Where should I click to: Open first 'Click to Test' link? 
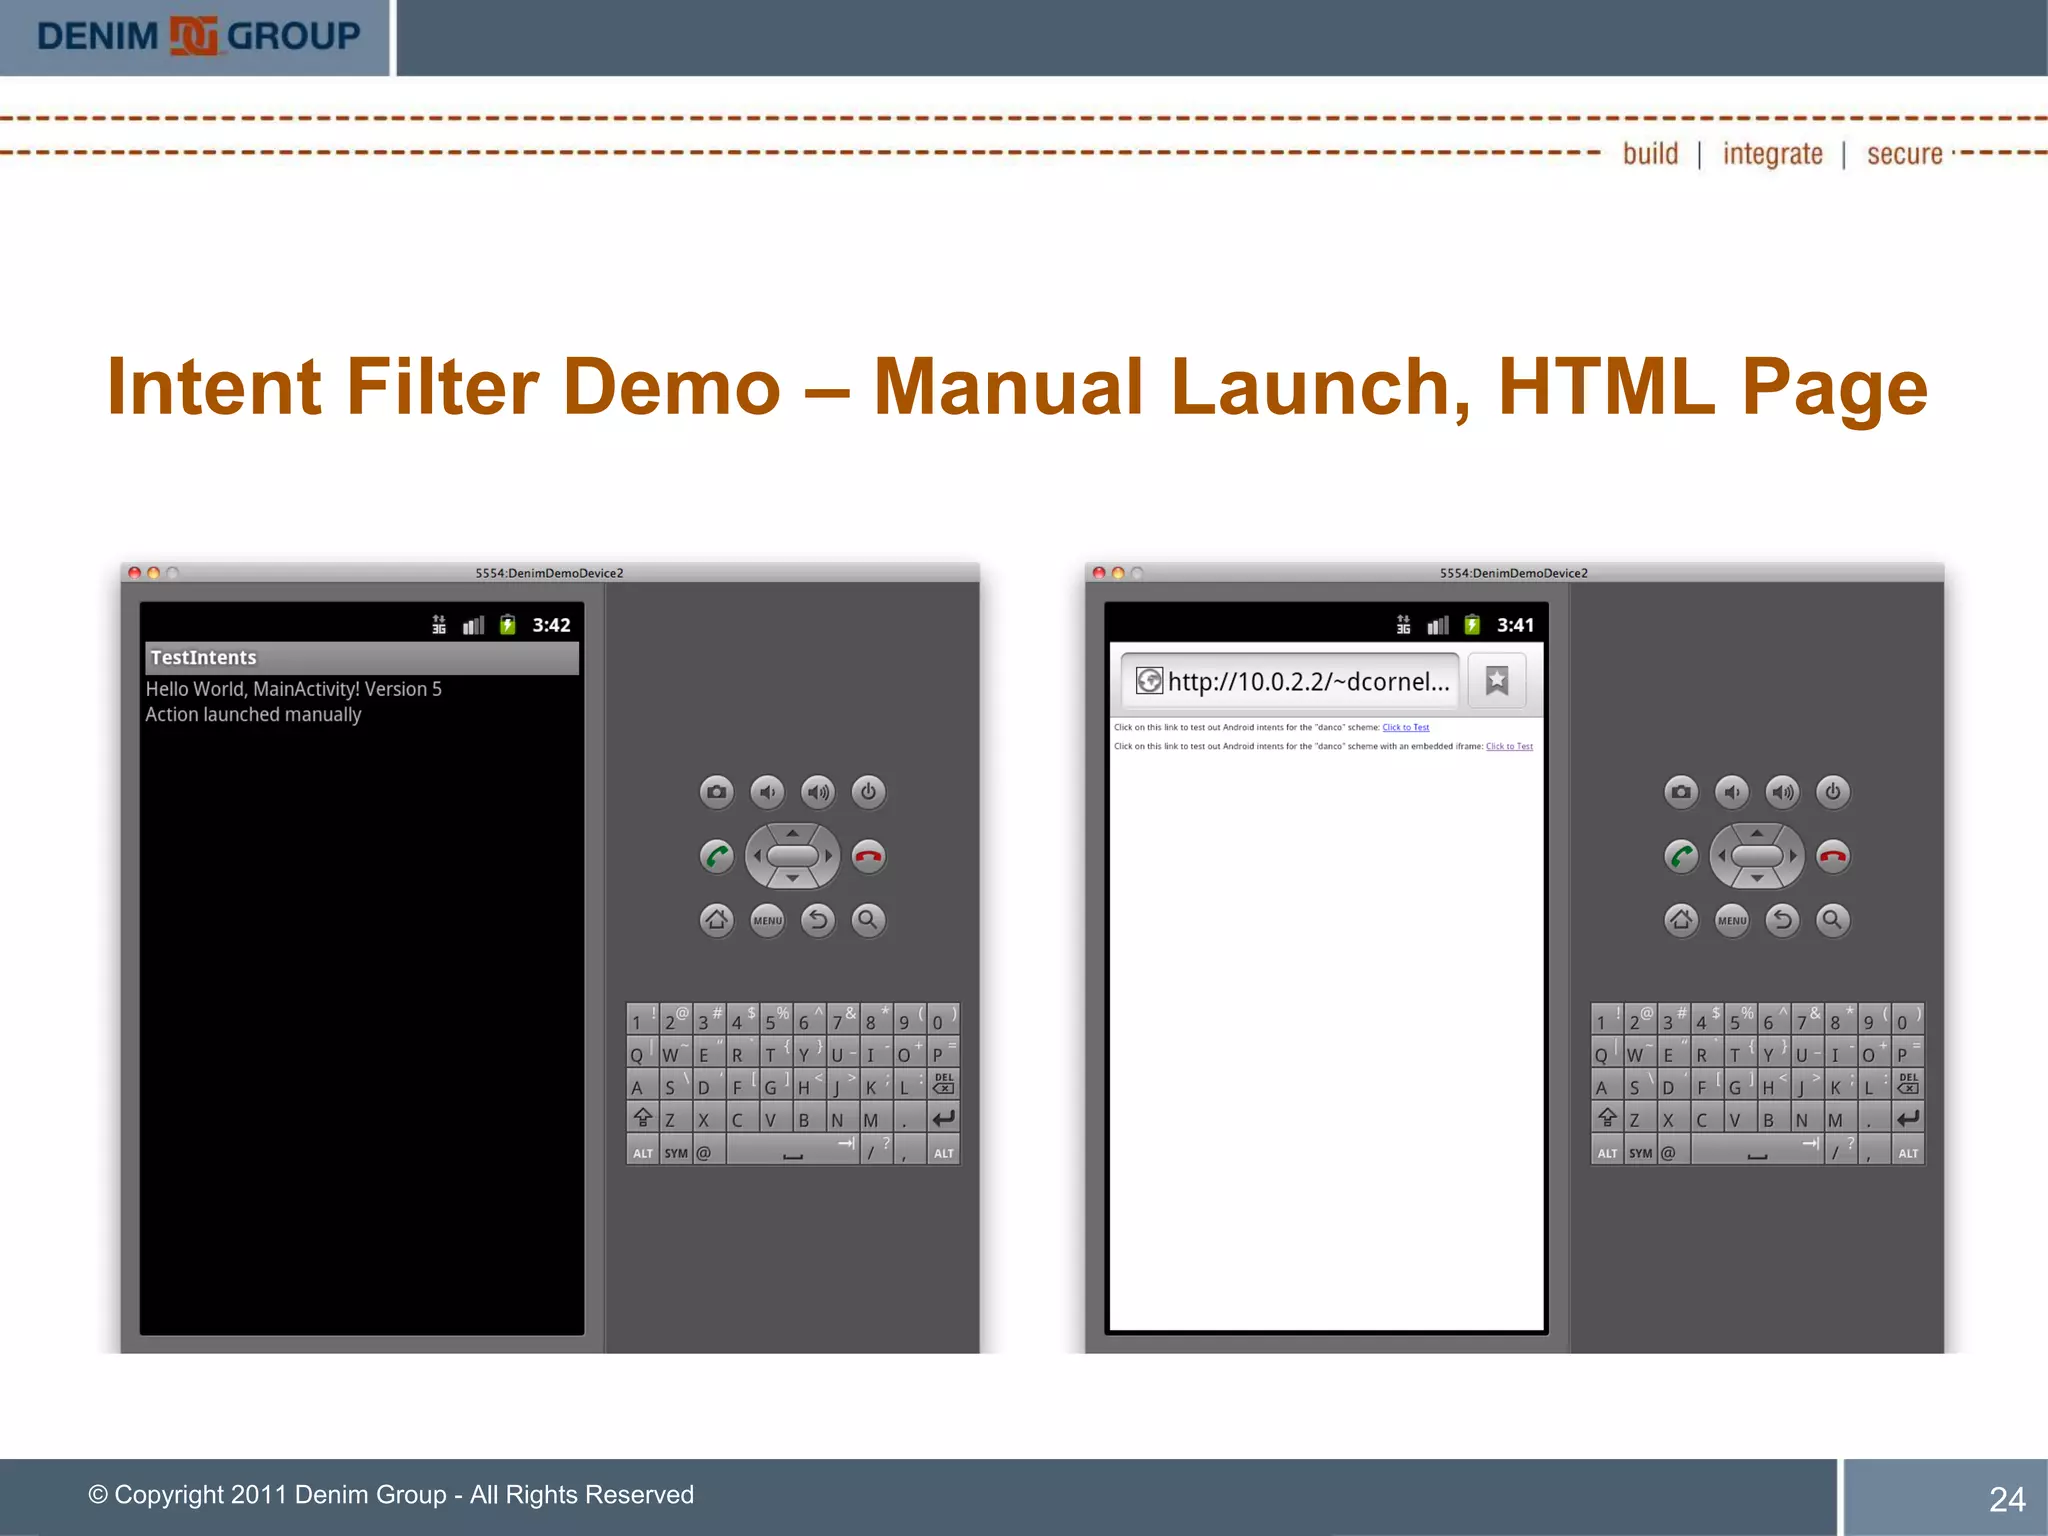(1406, 727)
